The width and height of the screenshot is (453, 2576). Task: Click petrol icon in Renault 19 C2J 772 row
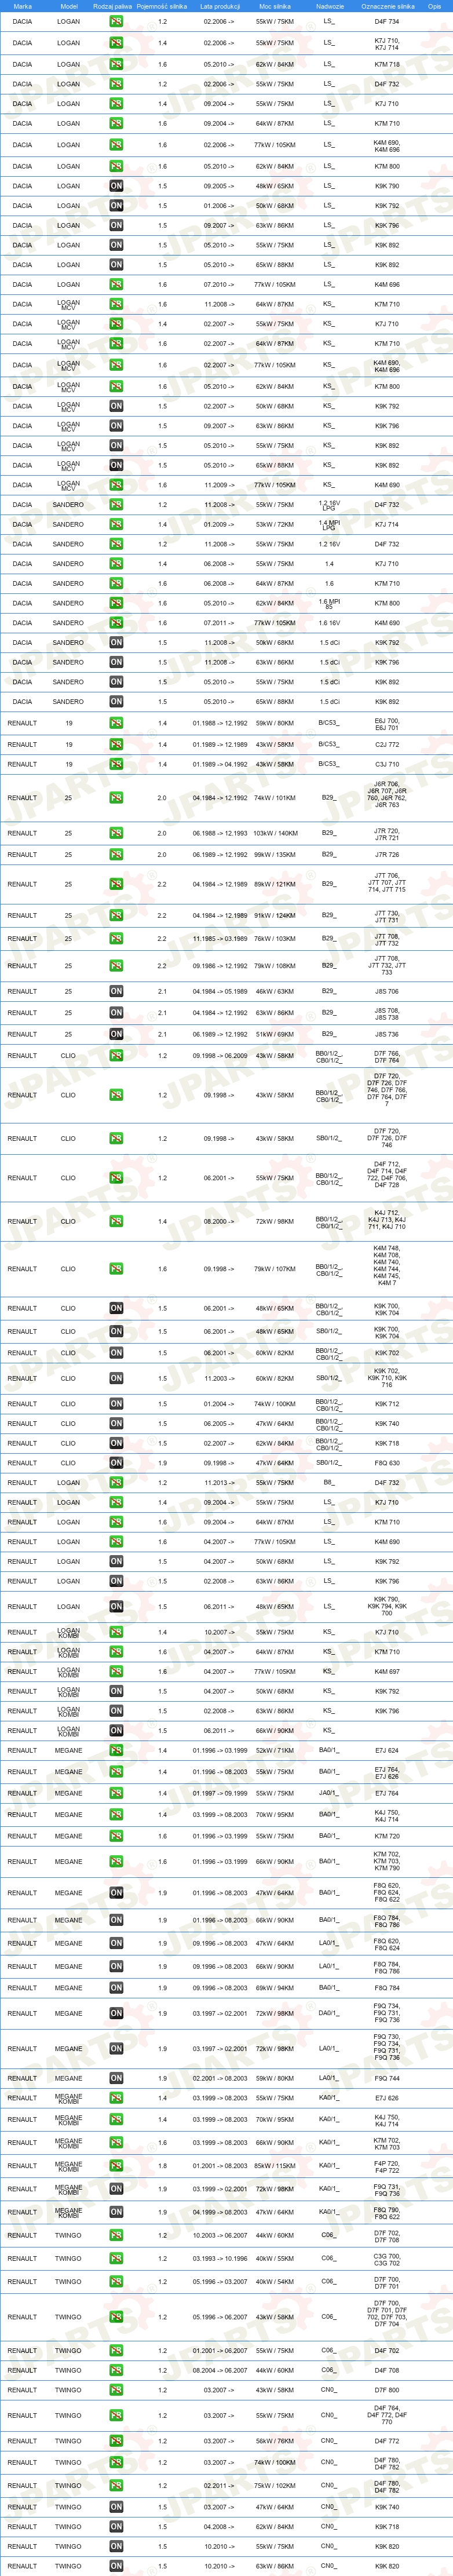[116, 744]
